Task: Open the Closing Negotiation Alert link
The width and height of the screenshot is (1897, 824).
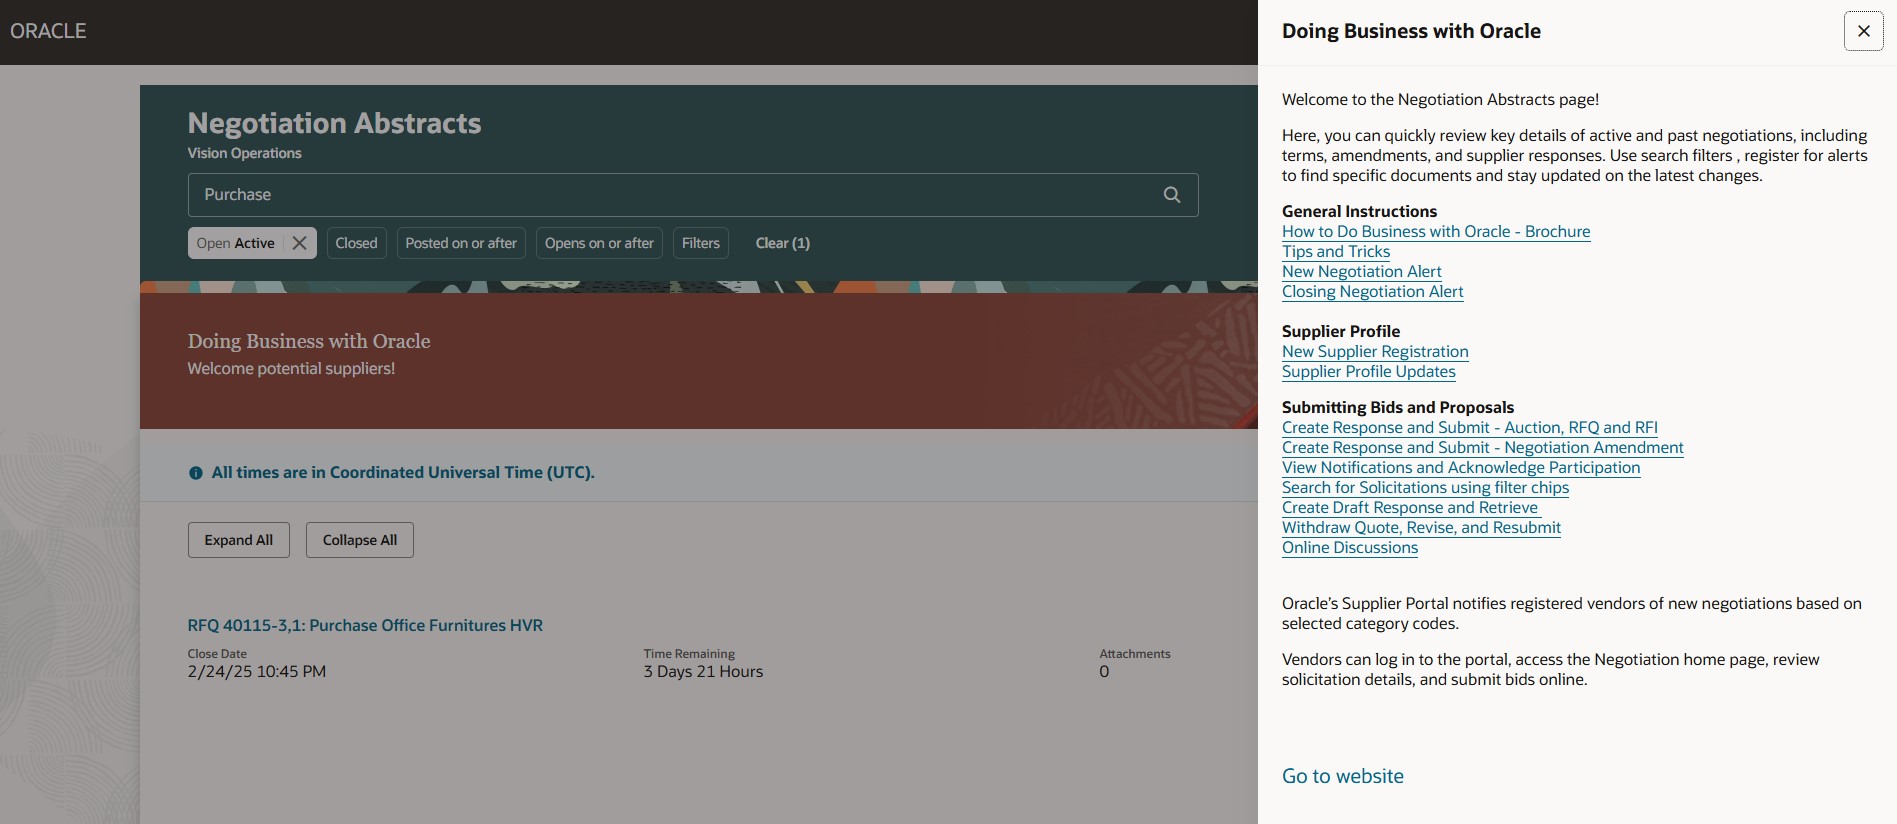Action: pos(1373,291)
